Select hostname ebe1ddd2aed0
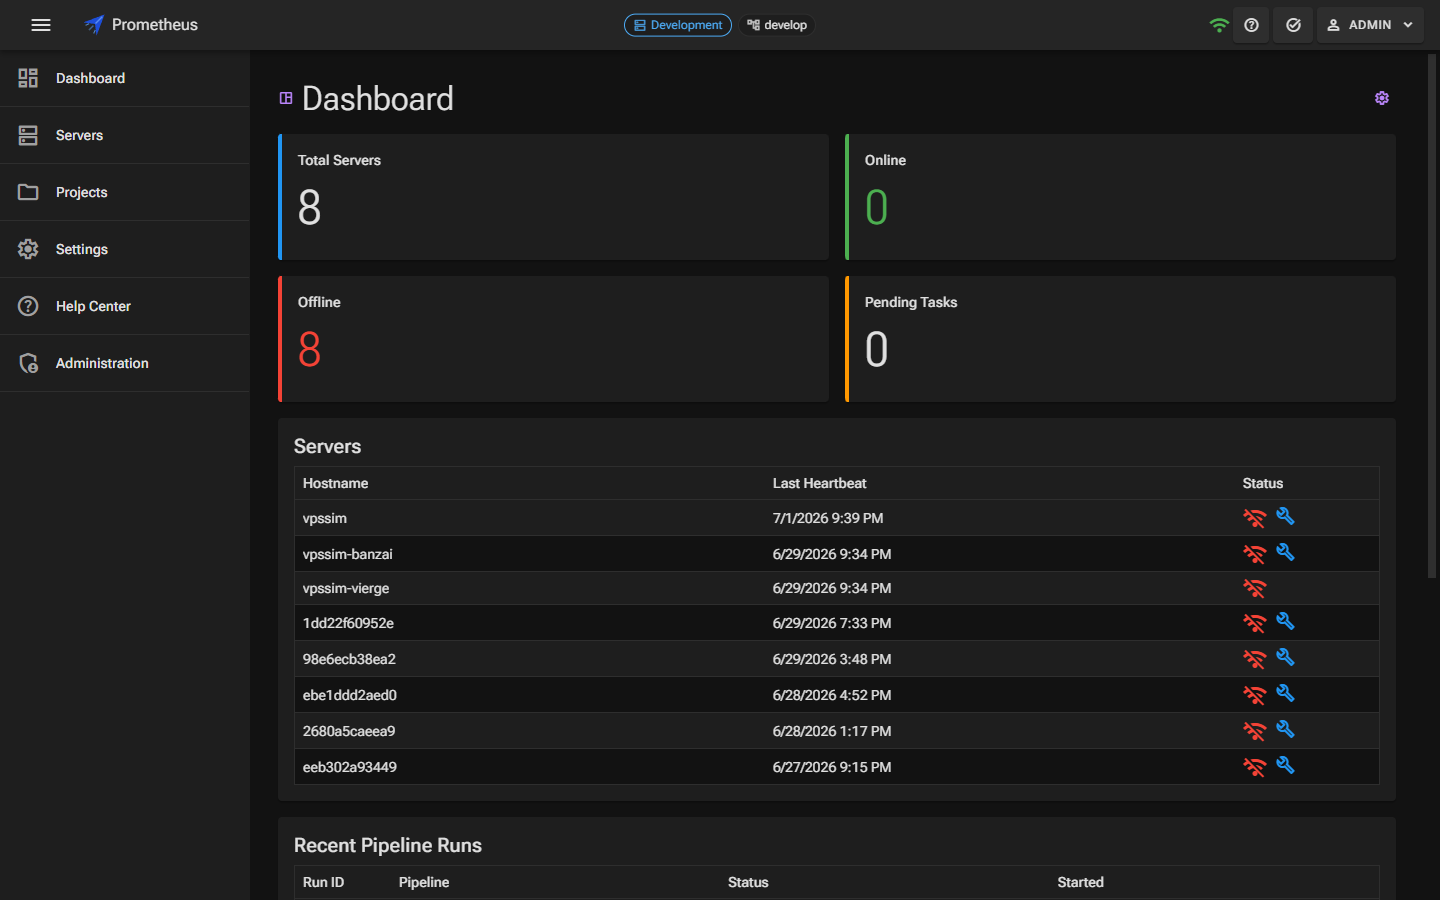 pos(350,695)
